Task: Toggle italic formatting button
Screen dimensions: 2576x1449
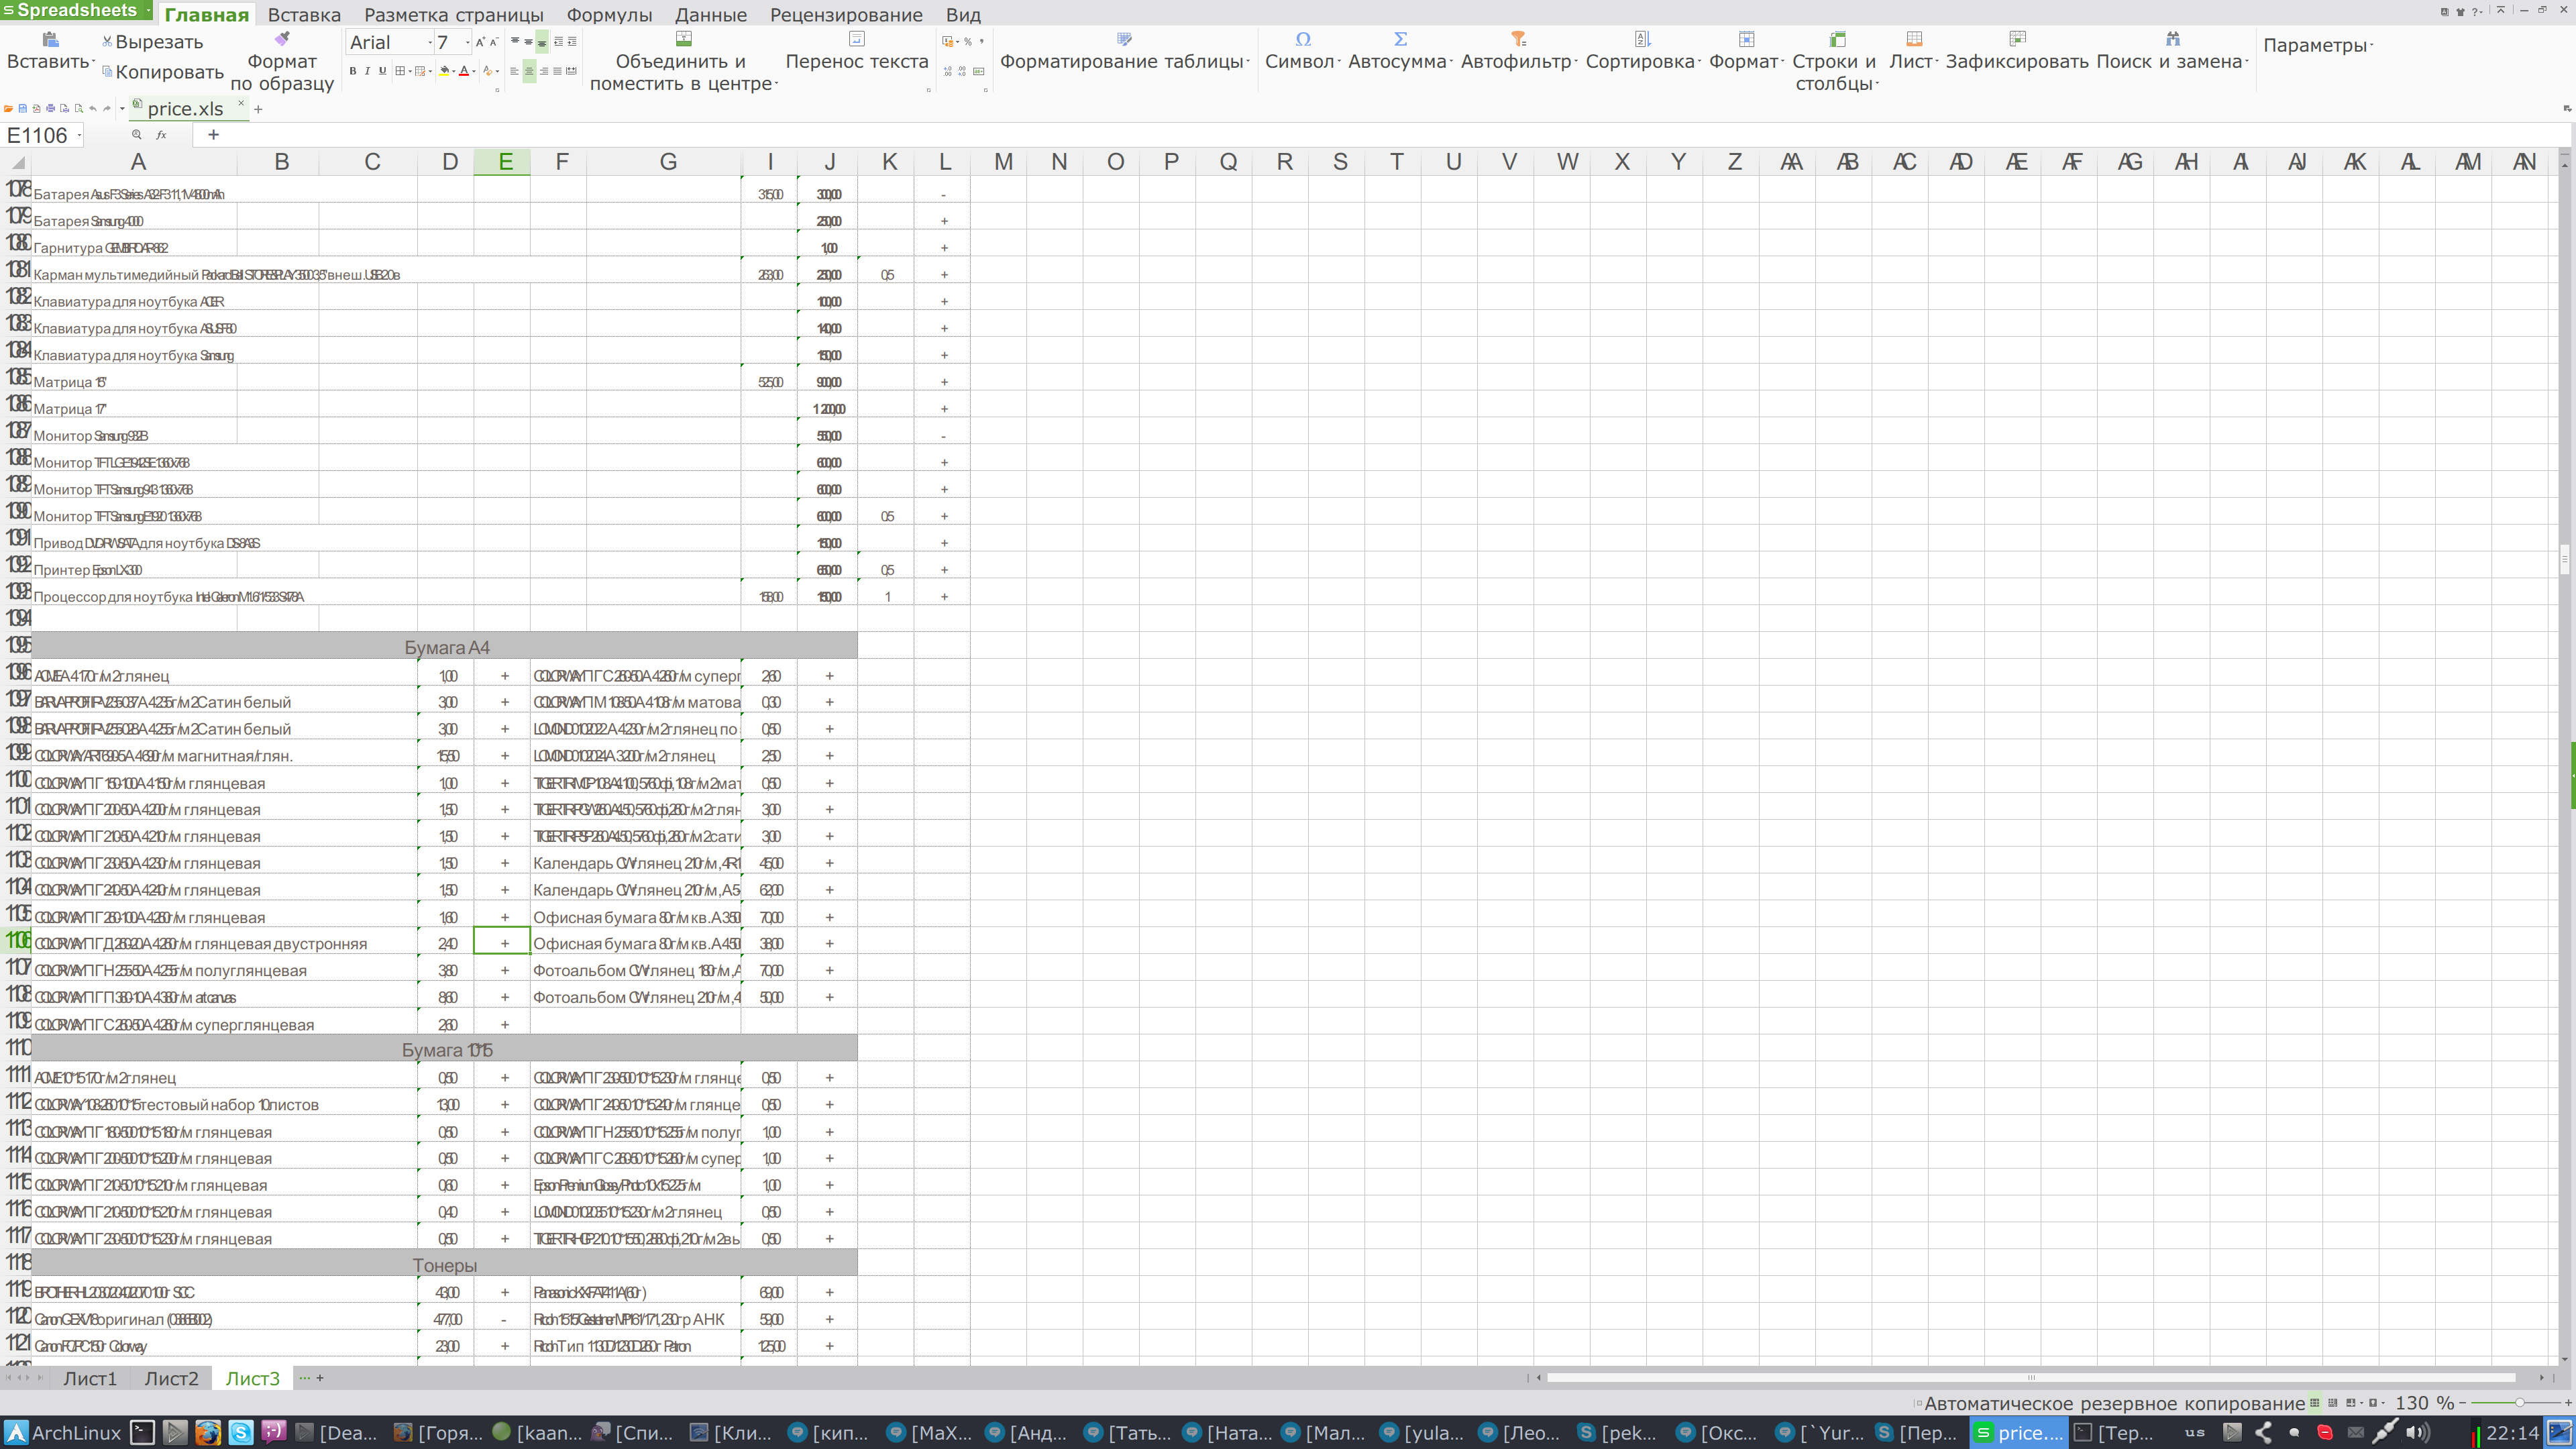Action: pos(367,71)
